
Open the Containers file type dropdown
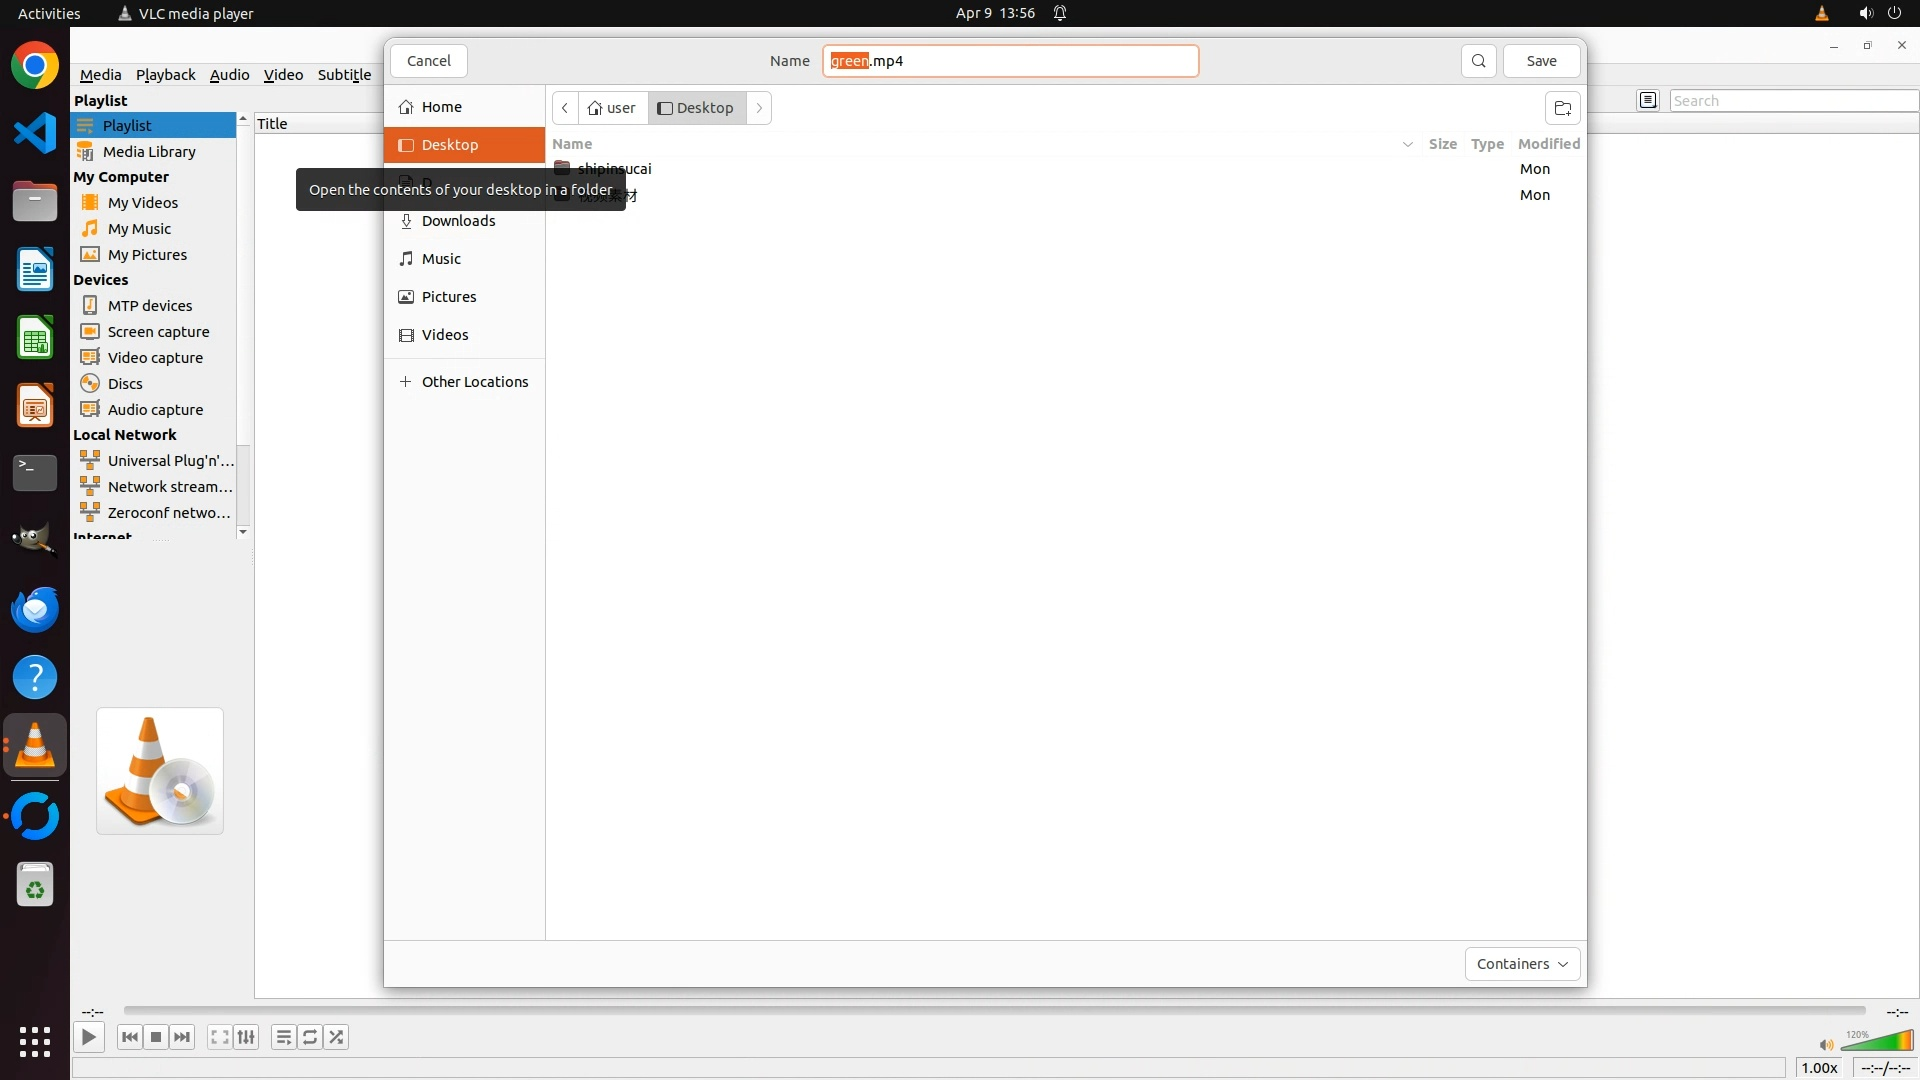1521,964
